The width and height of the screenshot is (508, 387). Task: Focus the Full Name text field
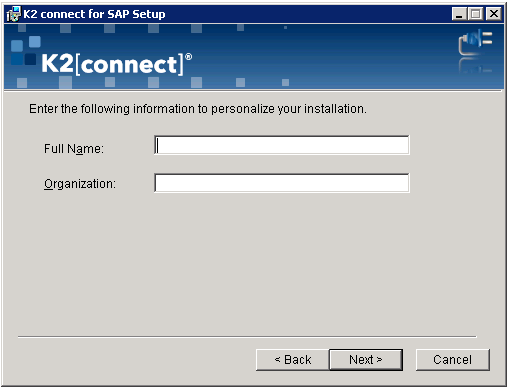(x=282, y=145)
